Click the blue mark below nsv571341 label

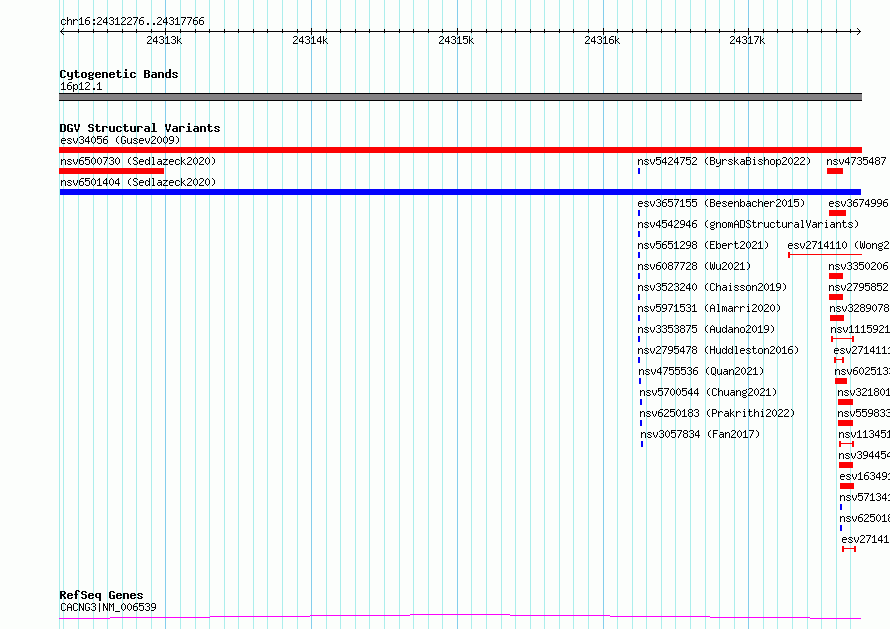841,507
